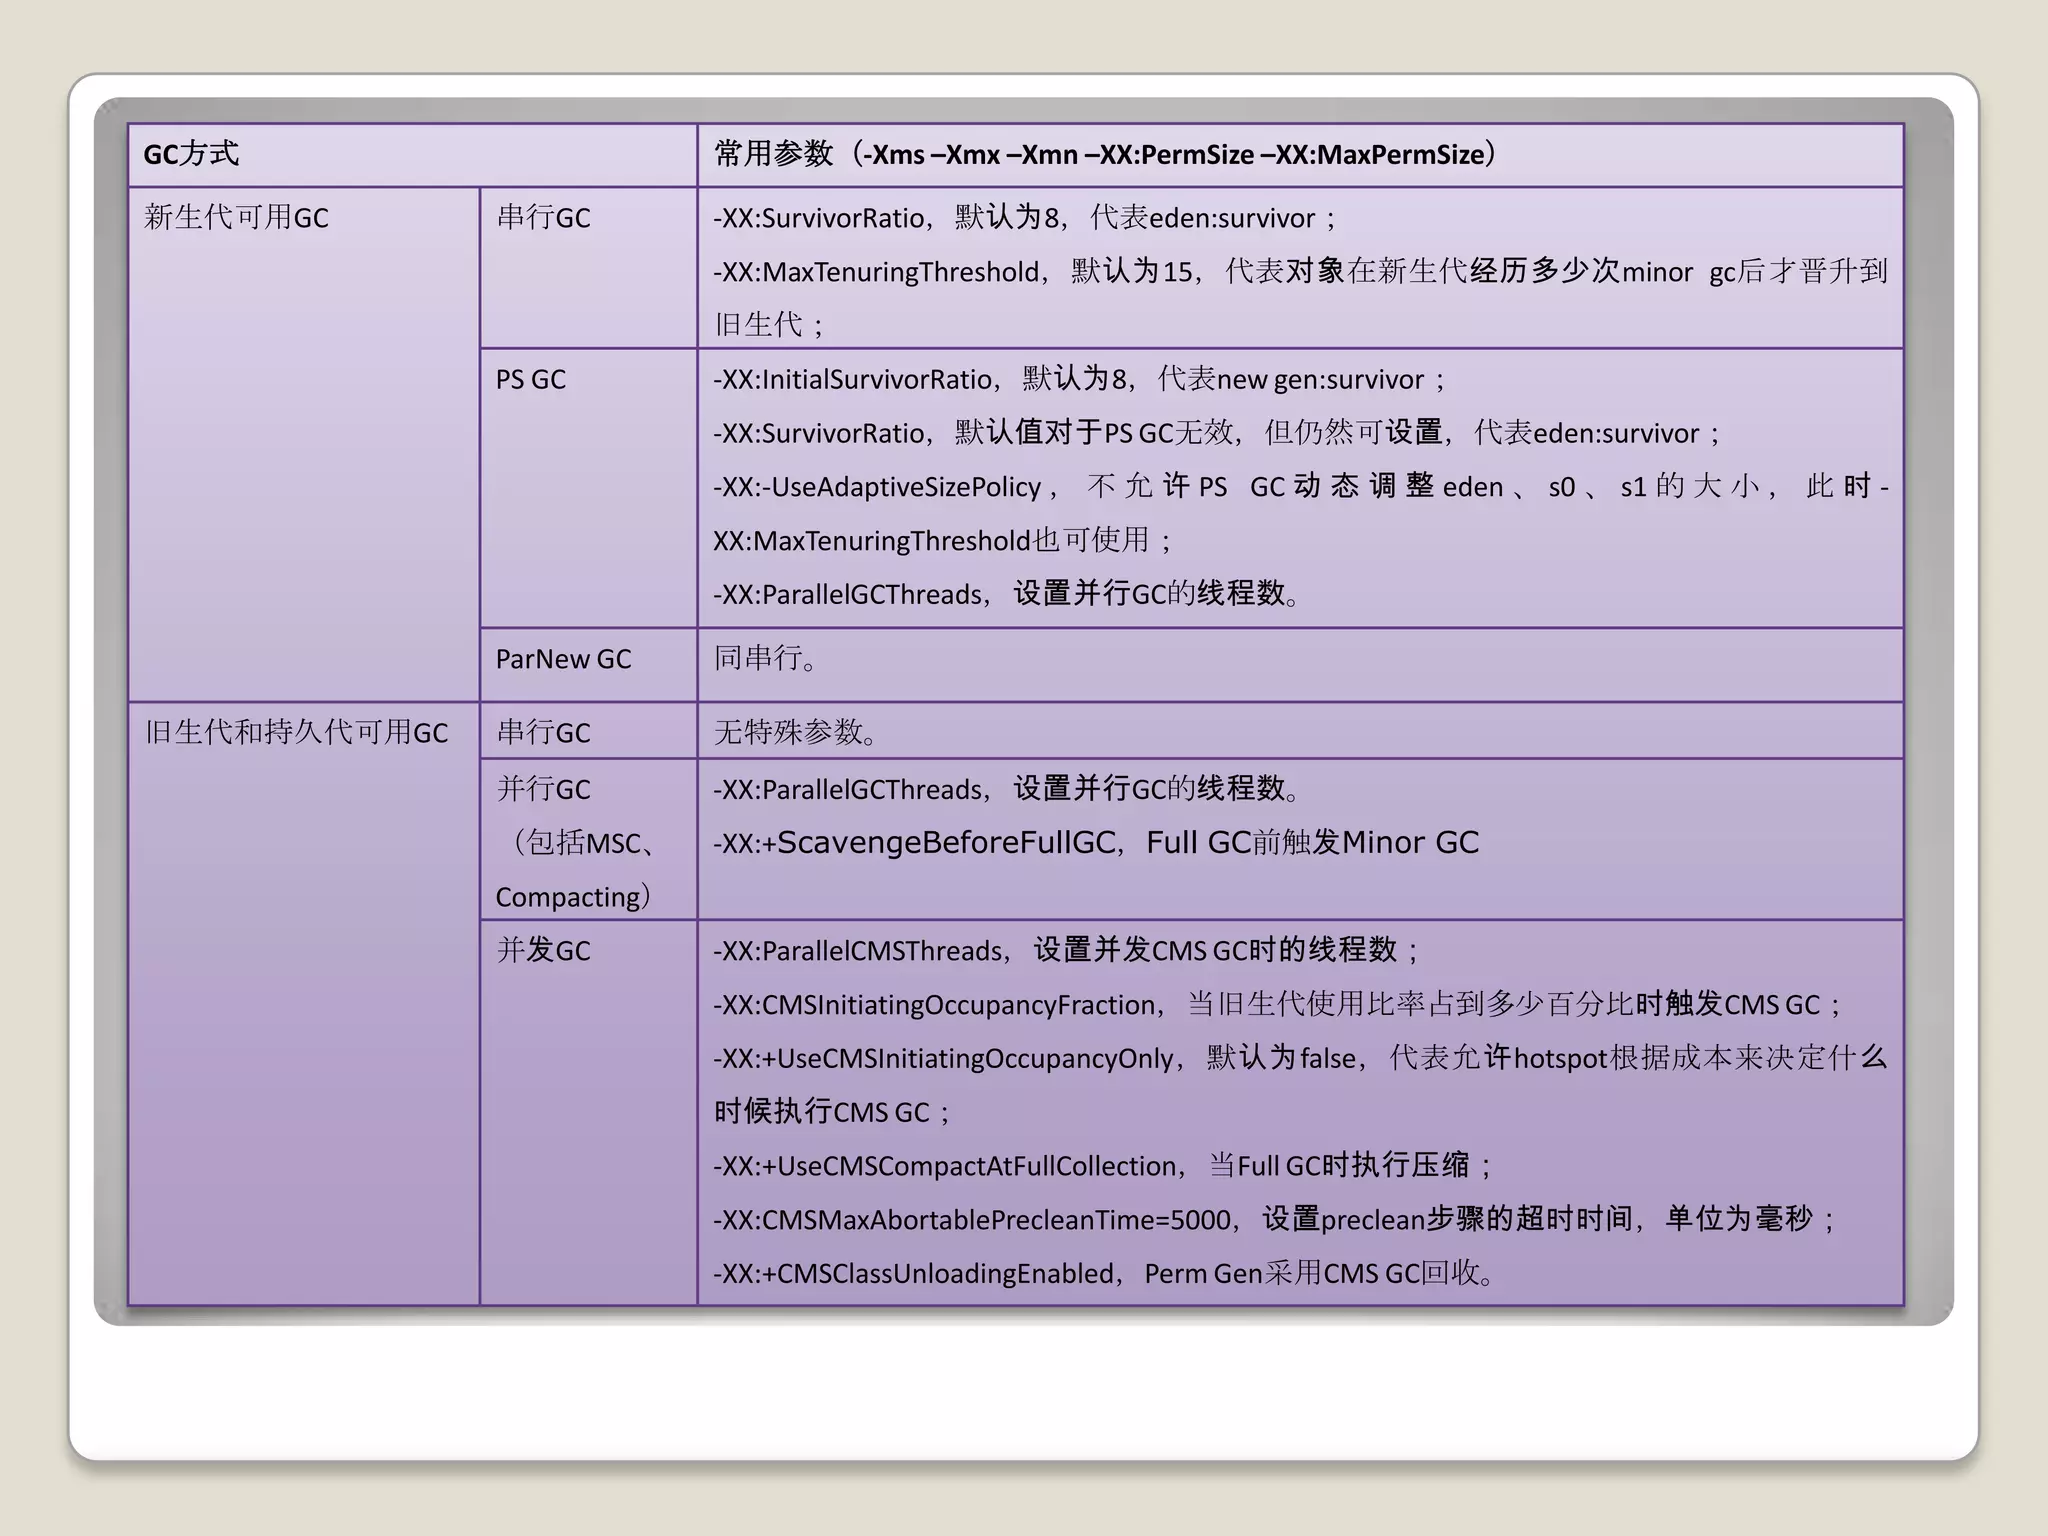Click the '-XX:ParallelCMSThreads' line
Image resolution: width=2048 pixels, height=1536 pixels.
click(x=1067, y=950)
